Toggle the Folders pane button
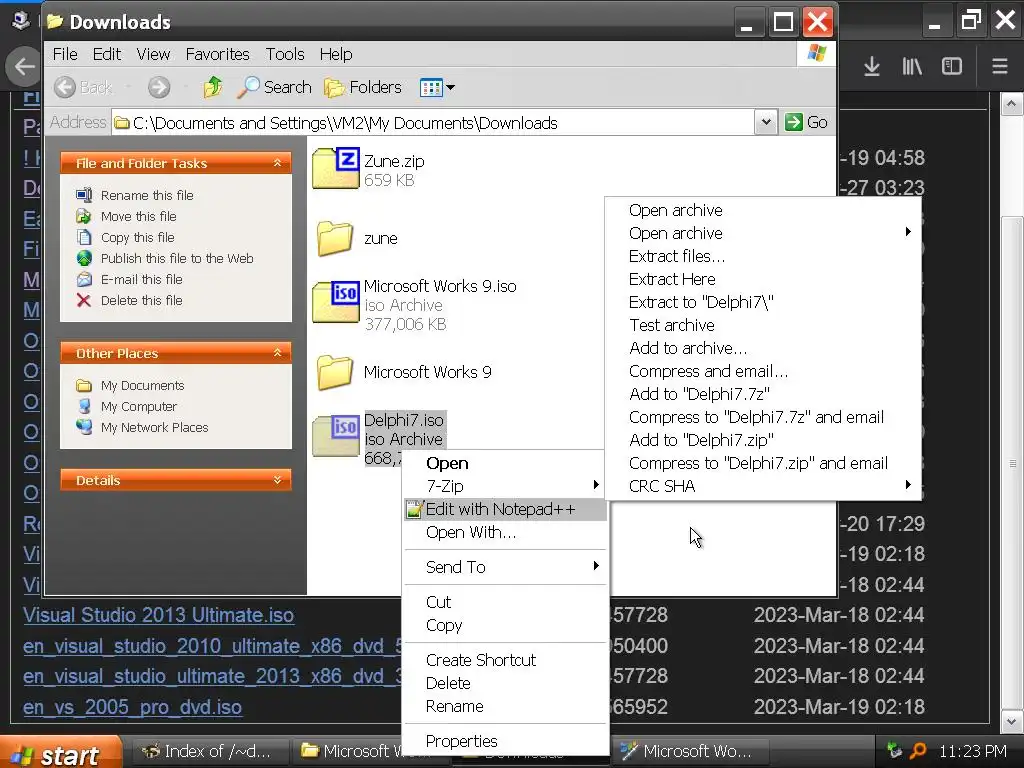This screenshot has width=1024, height=768. (363, 87)
